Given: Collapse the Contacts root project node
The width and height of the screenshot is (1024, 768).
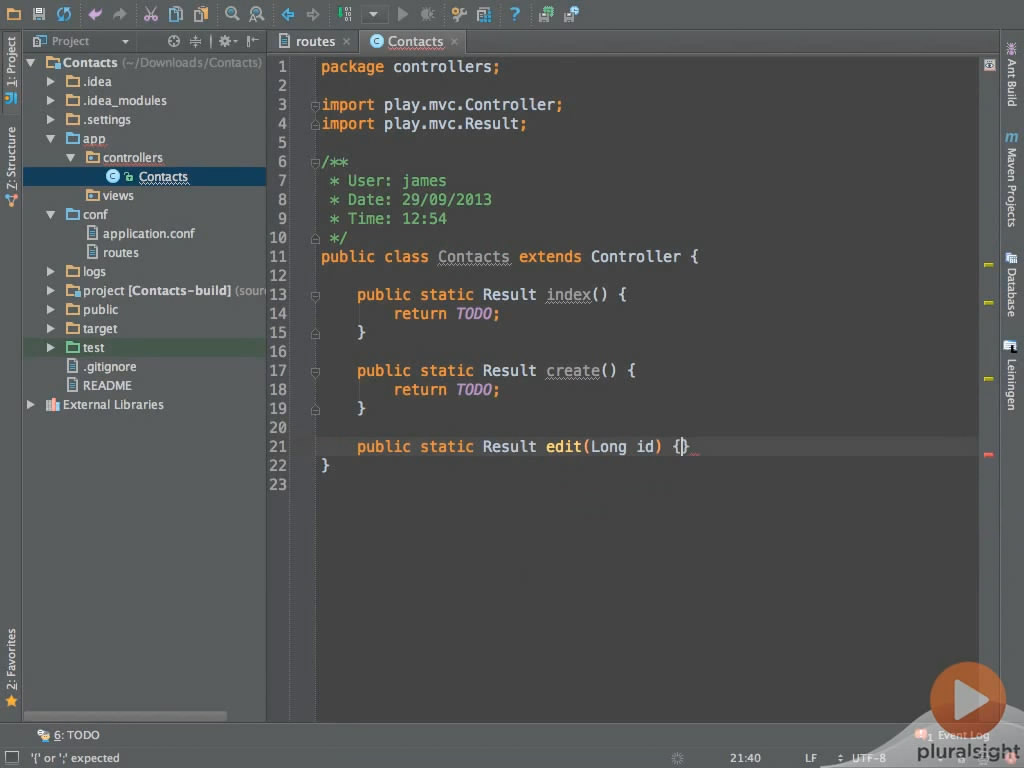Looking at the screenshot, I should [31, 63].
